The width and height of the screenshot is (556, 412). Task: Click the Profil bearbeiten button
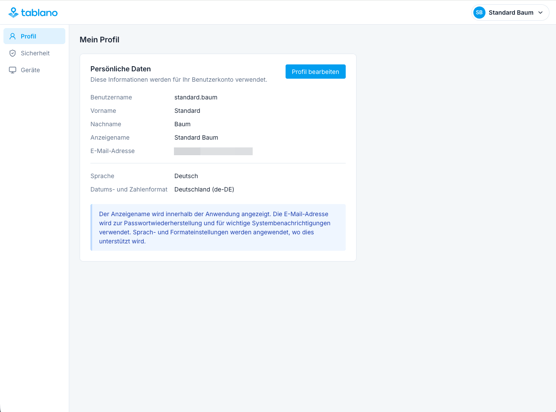click(315, 72)
